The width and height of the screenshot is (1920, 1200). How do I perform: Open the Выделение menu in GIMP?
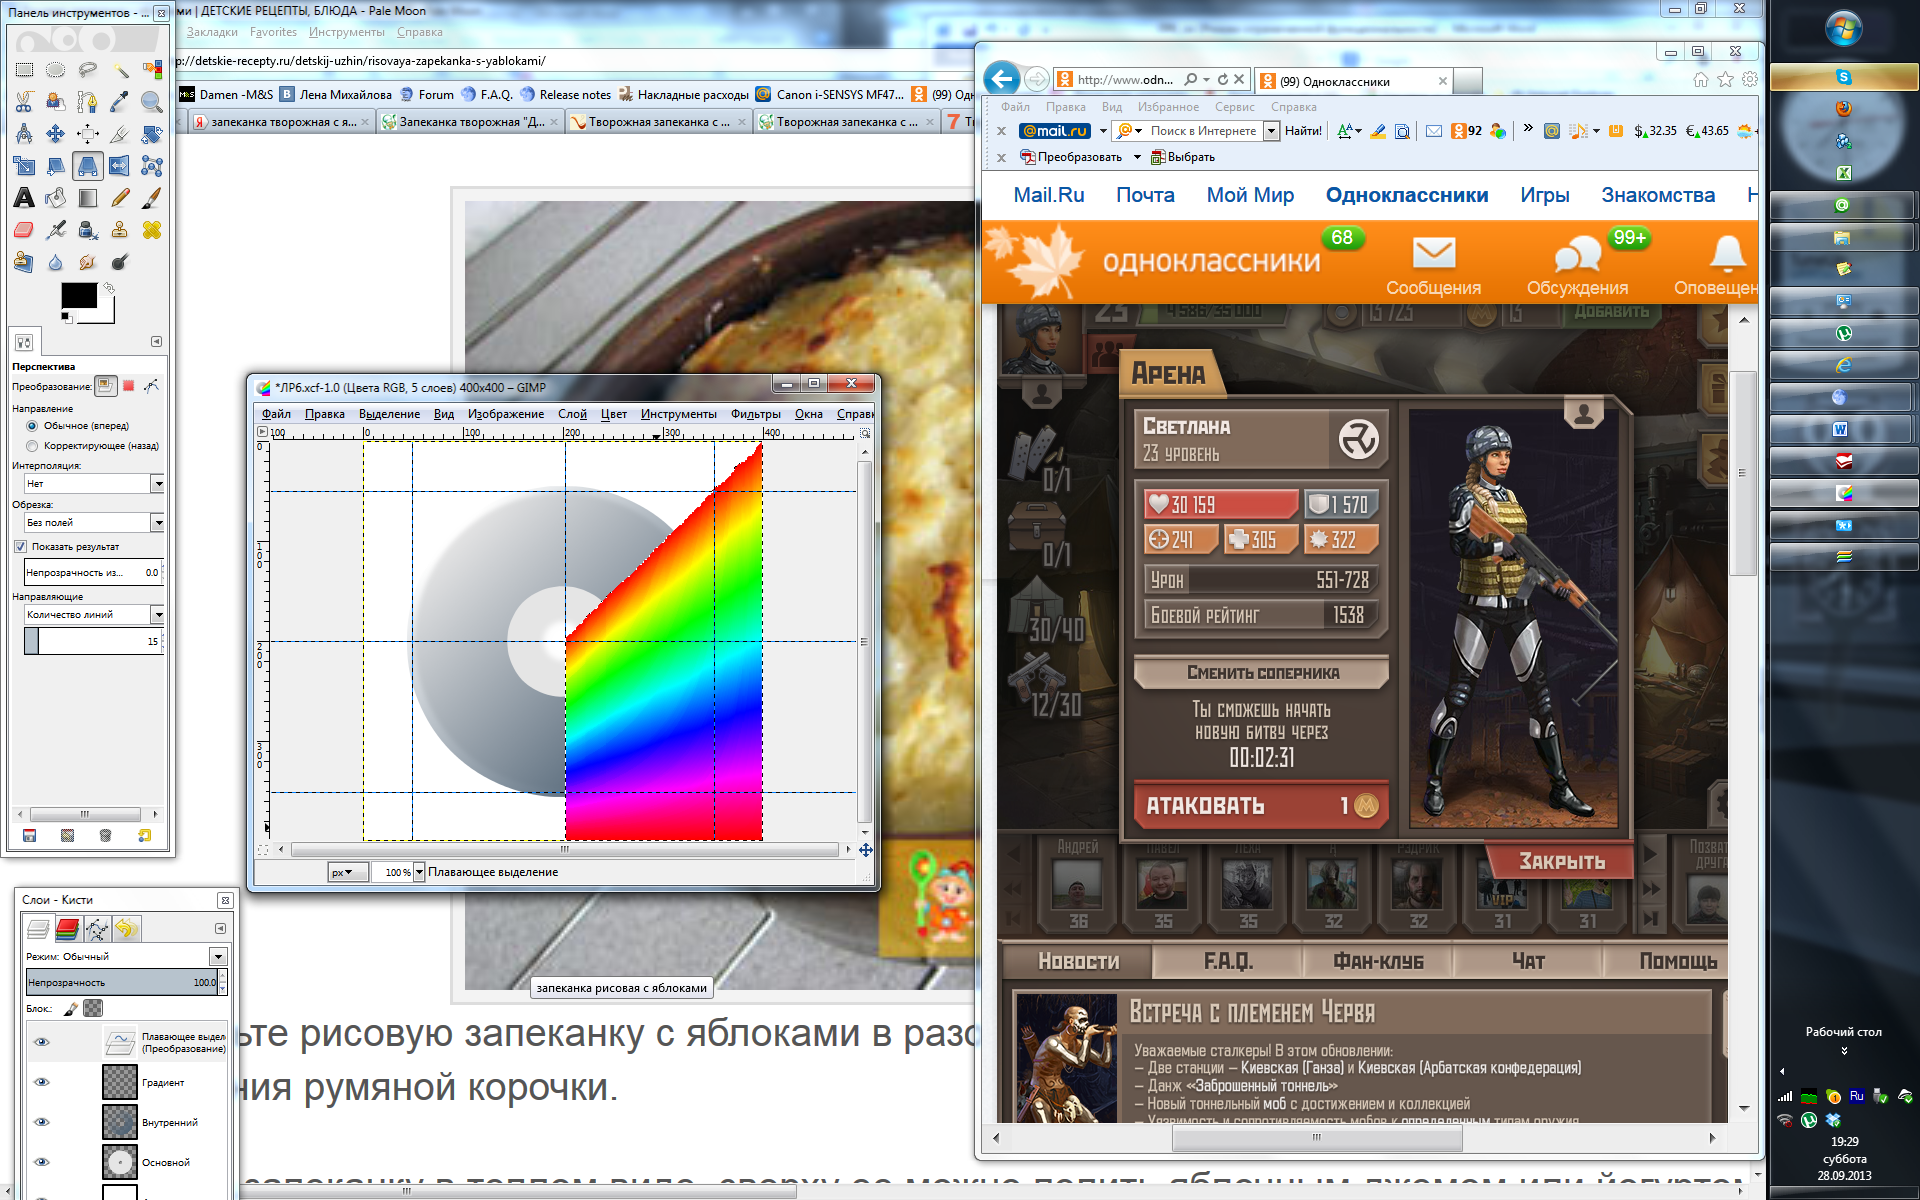pos(389,414)
